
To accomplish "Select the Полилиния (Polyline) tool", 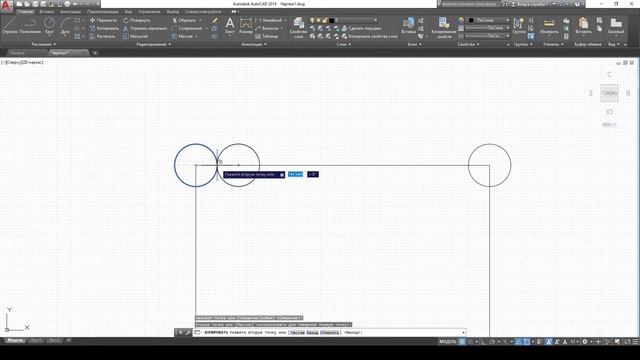I will click(x=30, y=25).
